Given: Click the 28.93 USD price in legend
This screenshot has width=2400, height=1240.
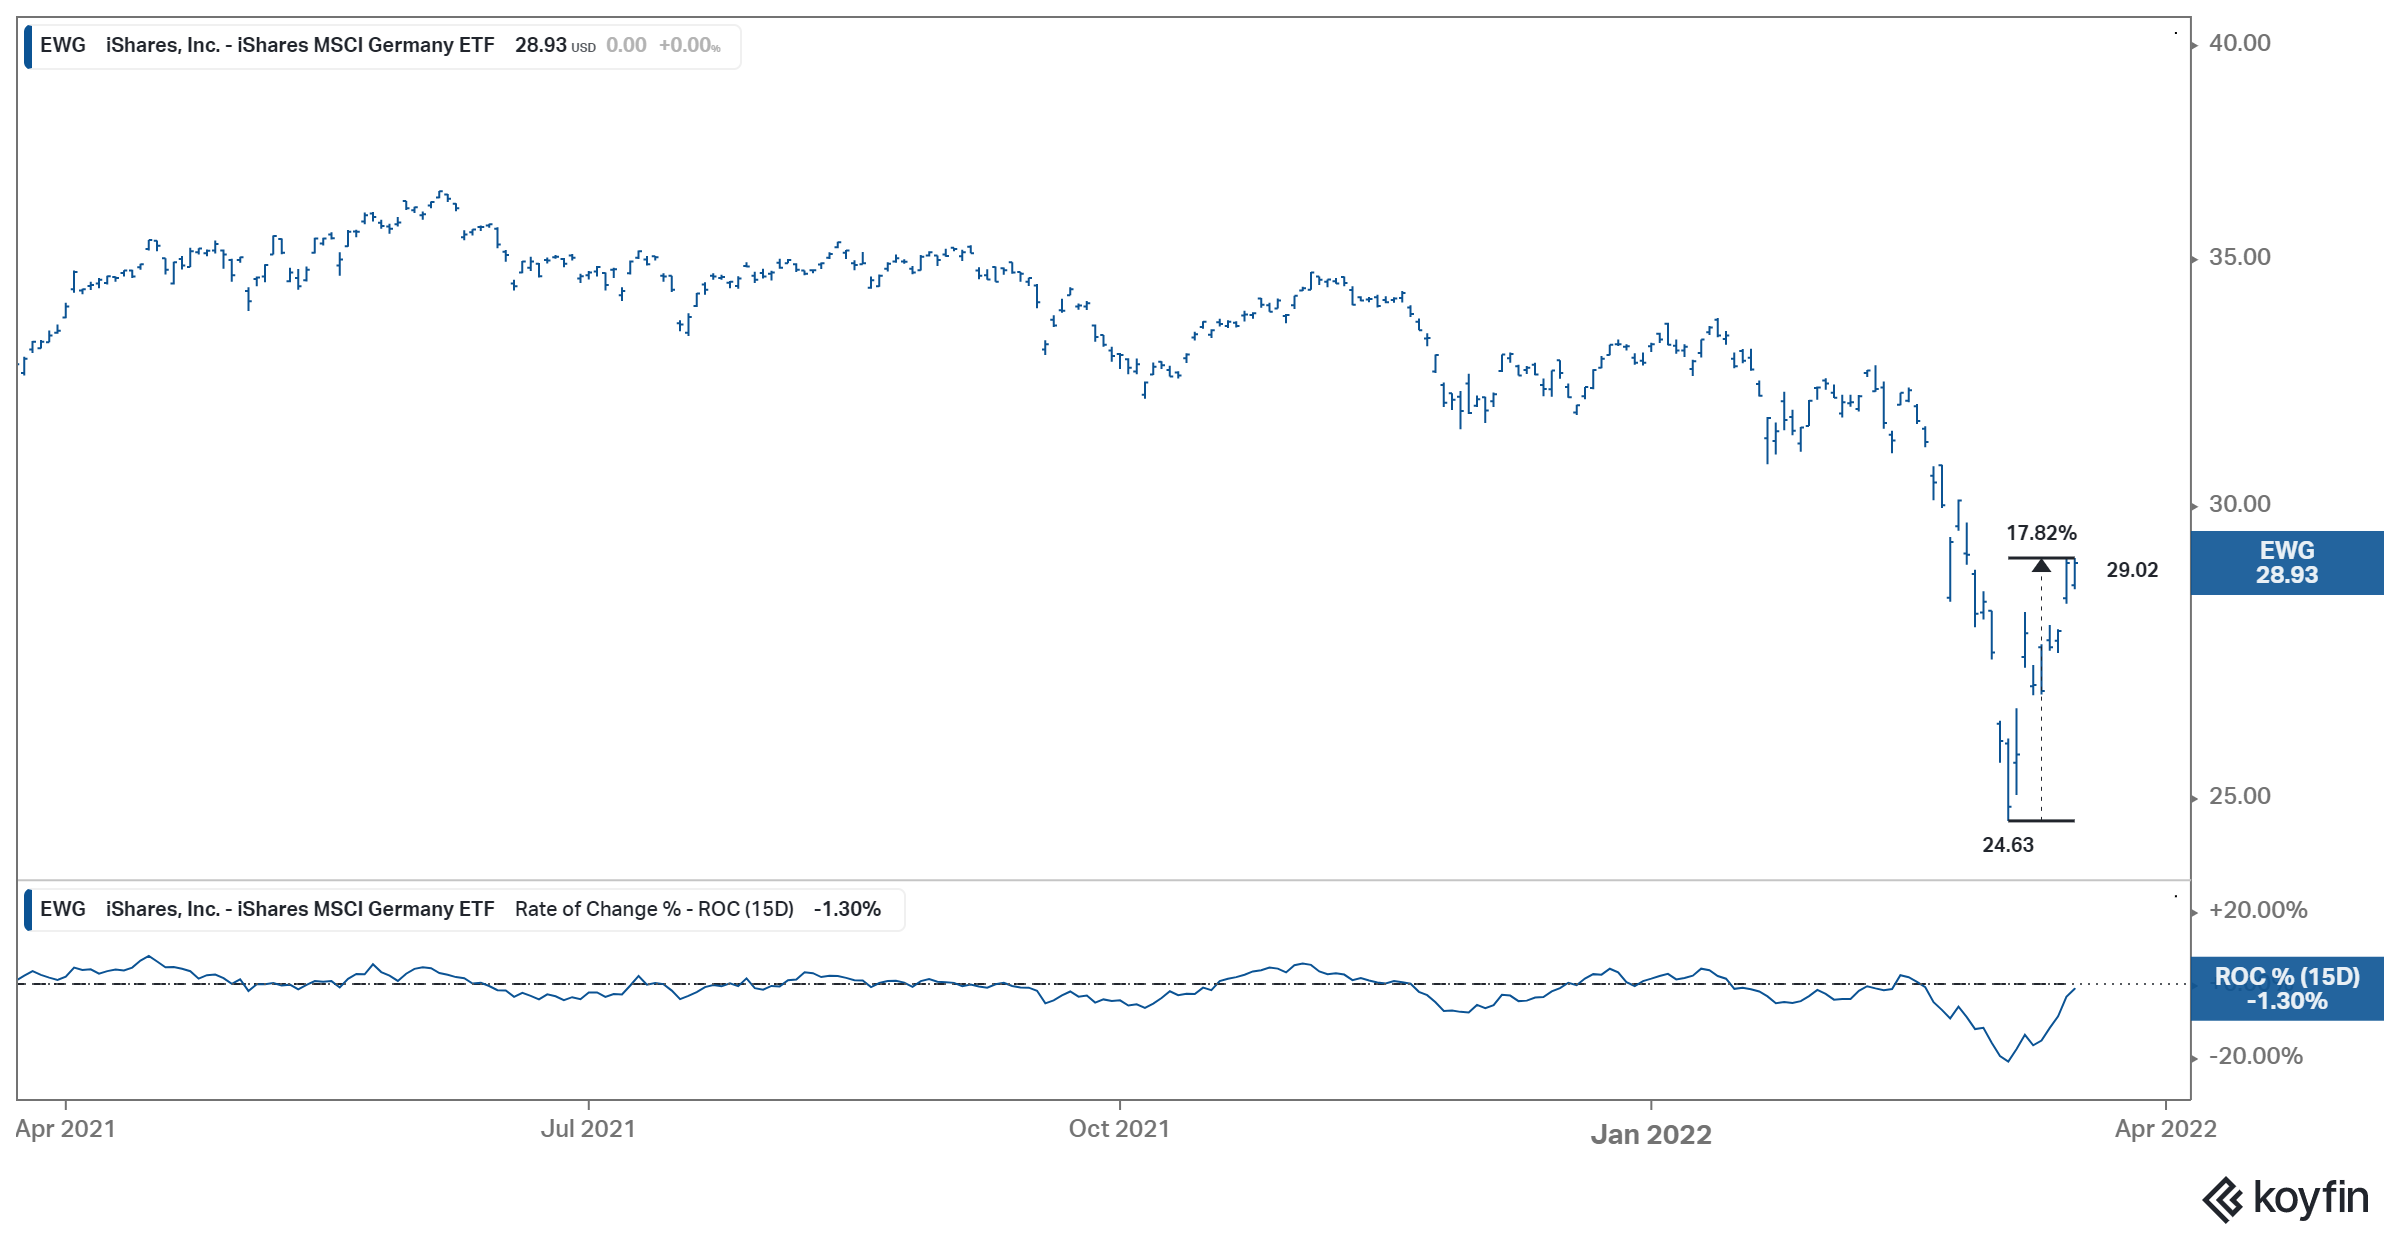Looking at the screenshot, I should [x=555, y=46].
